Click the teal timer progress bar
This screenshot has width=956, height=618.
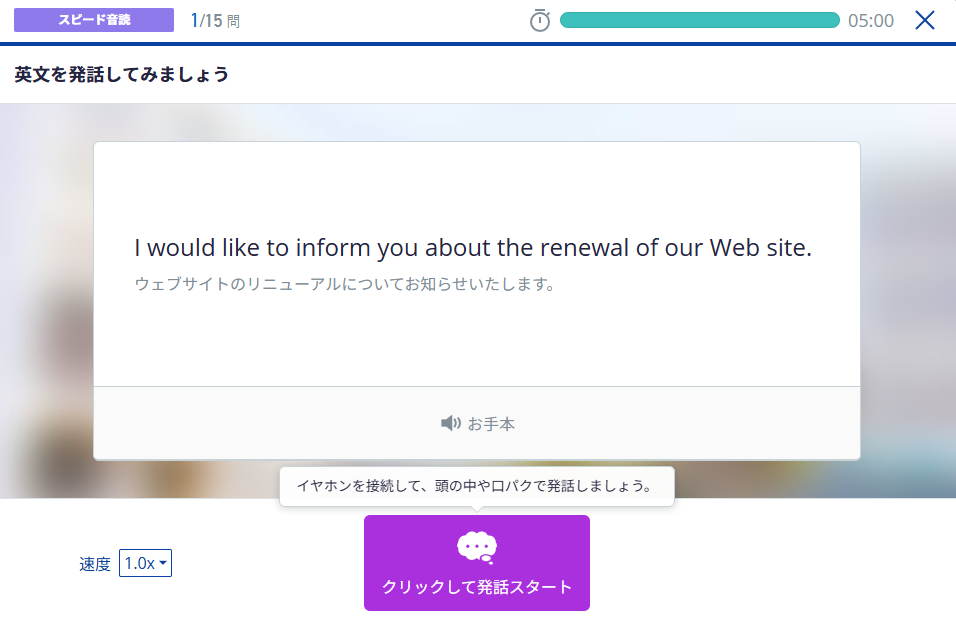pyautogui.click(x=699, y=20)
